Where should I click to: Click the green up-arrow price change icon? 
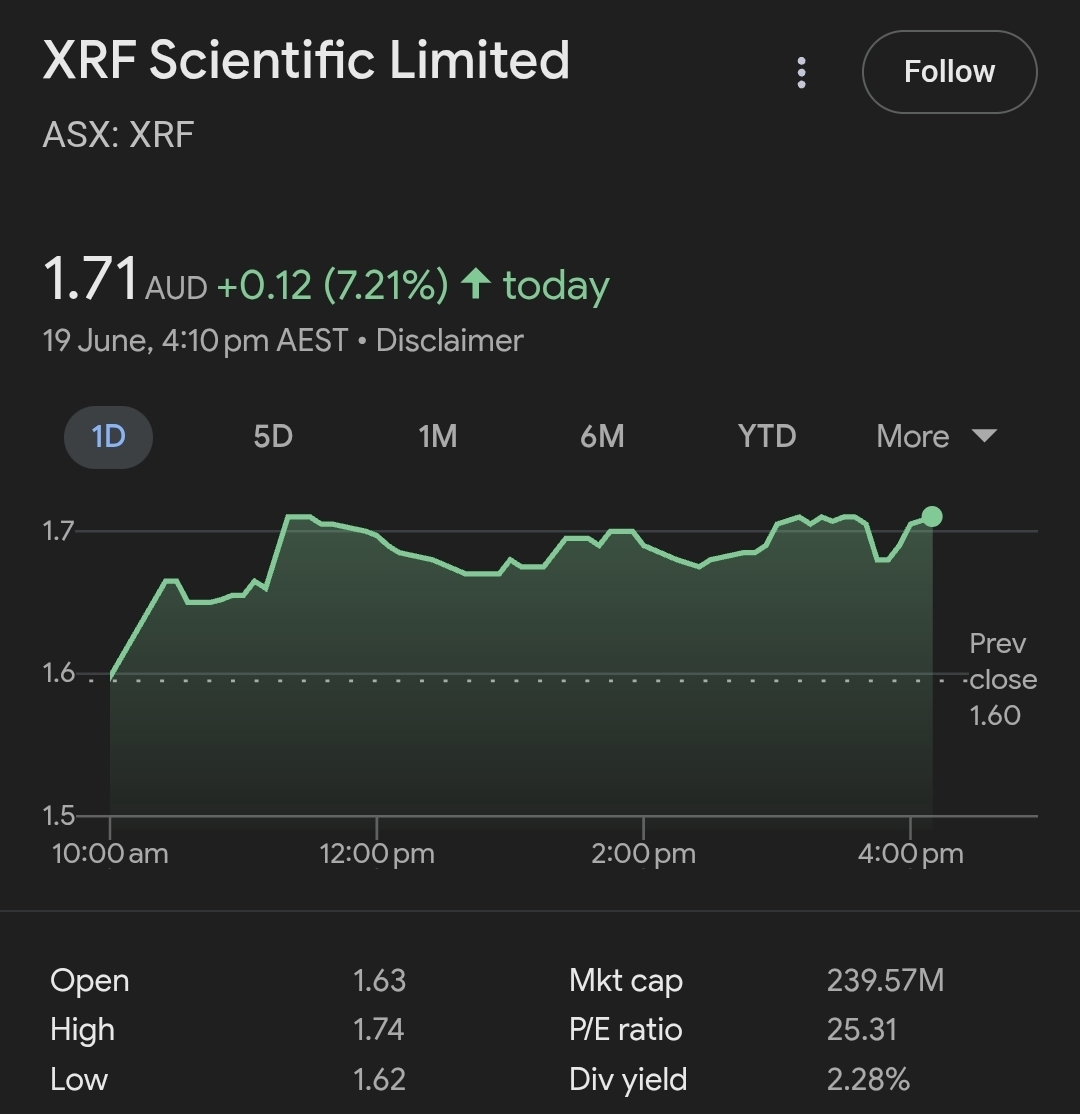476,285
